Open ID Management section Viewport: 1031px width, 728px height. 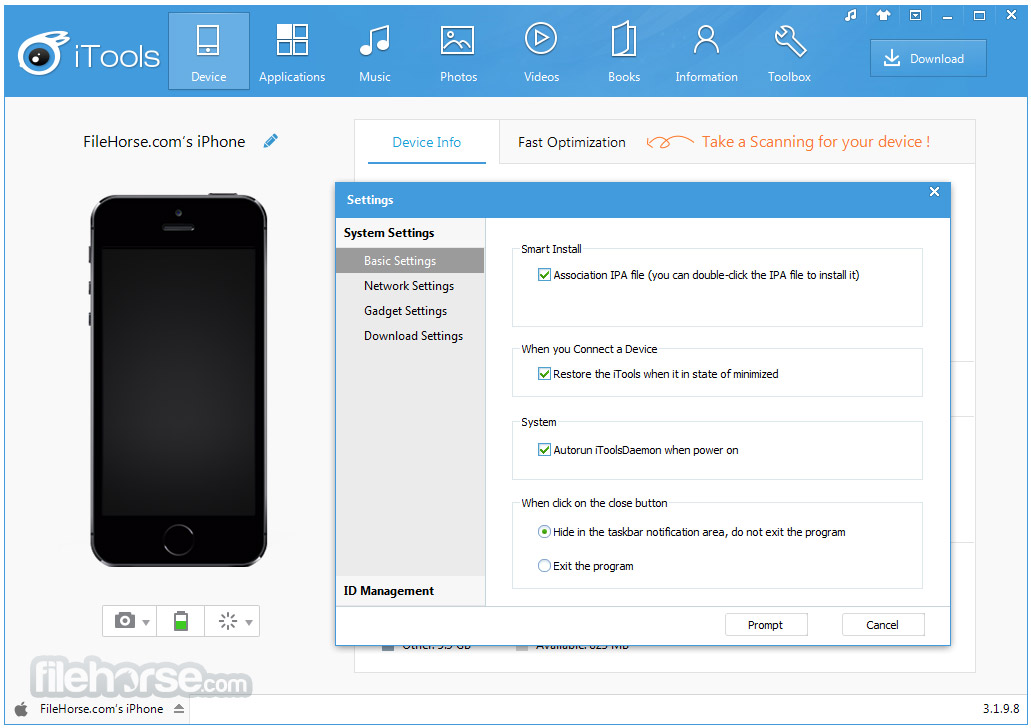pos(410,591)
